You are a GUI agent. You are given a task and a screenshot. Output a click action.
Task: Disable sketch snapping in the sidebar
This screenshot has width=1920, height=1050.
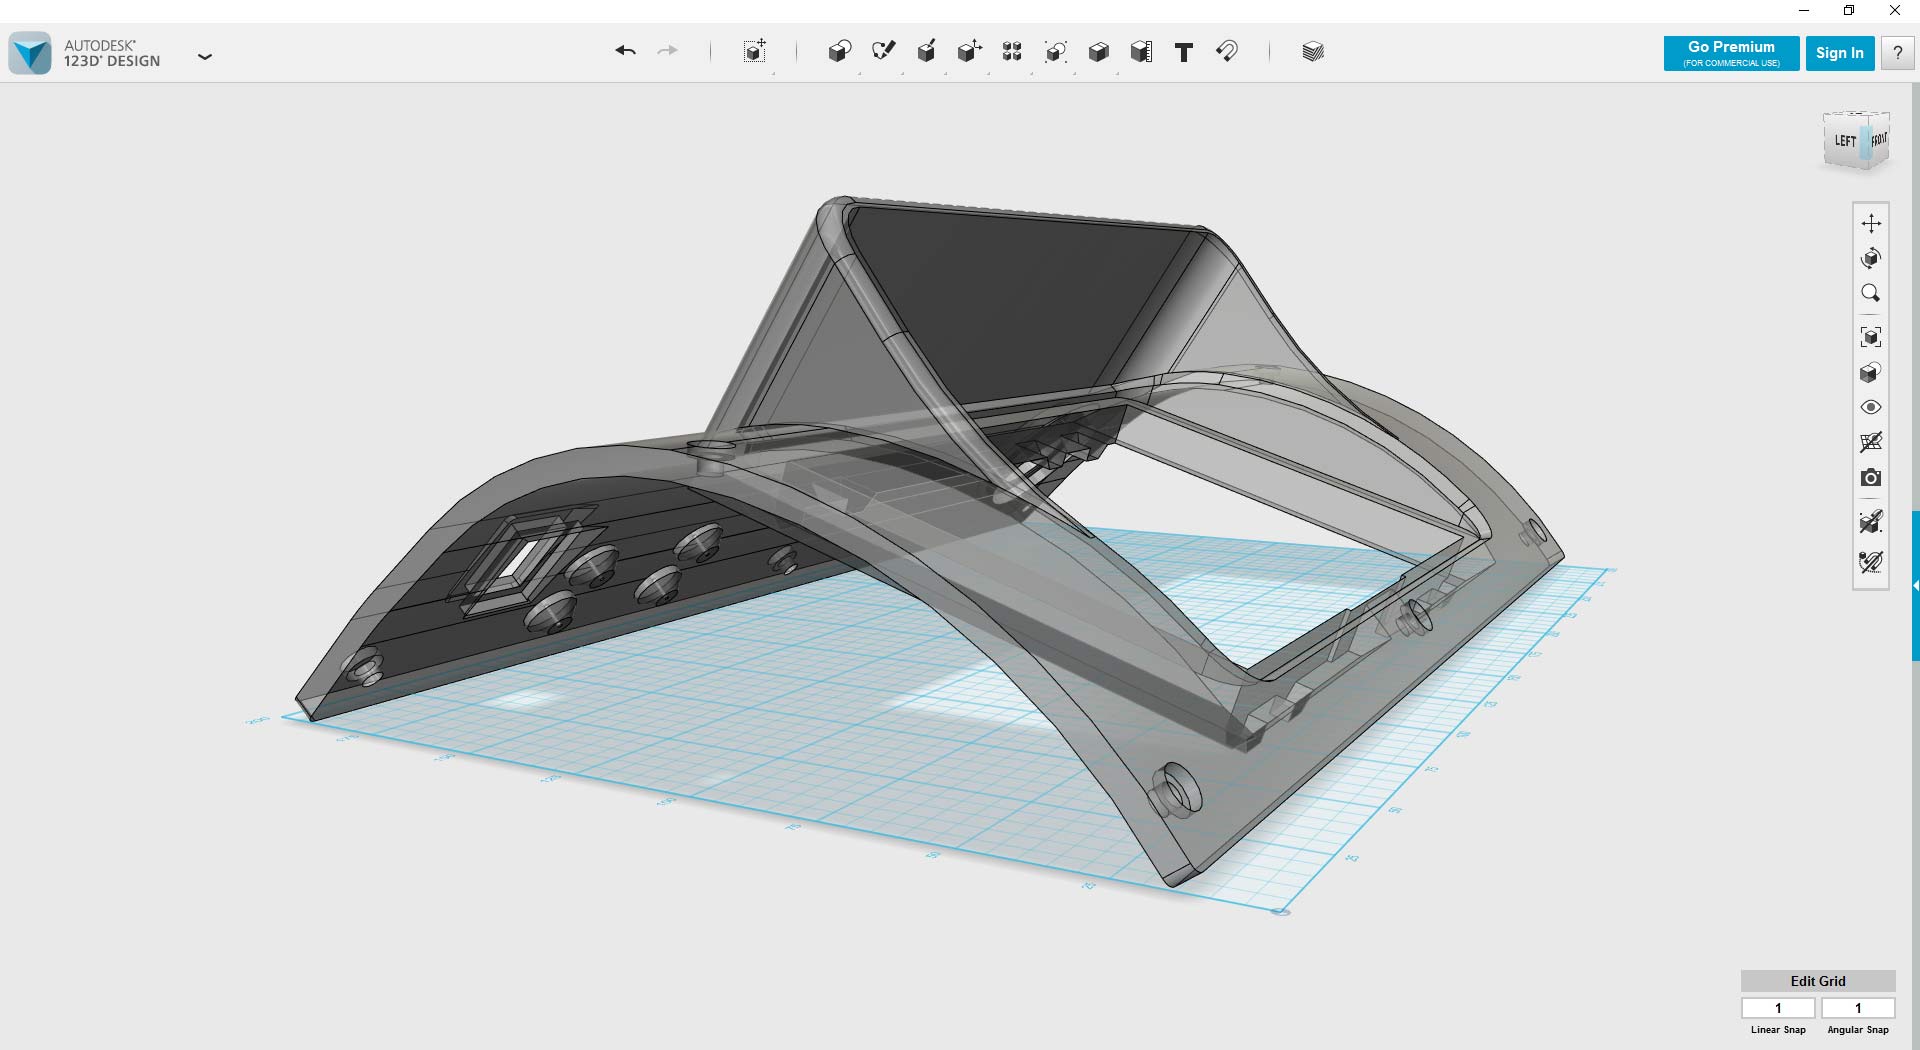1871,561
